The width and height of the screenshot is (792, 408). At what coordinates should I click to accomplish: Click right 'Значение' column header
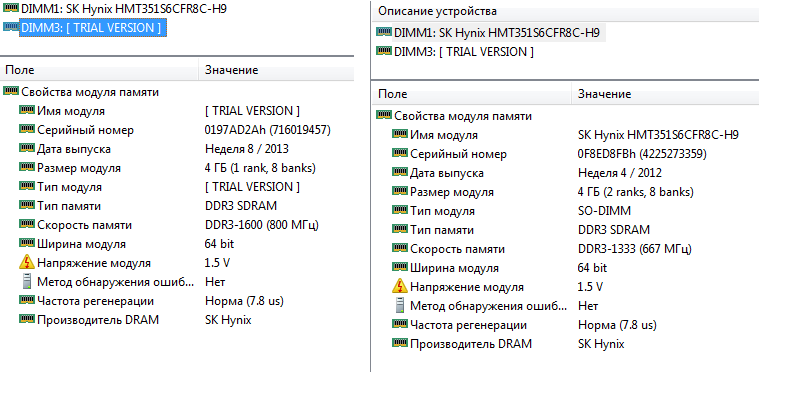[665, 94]
